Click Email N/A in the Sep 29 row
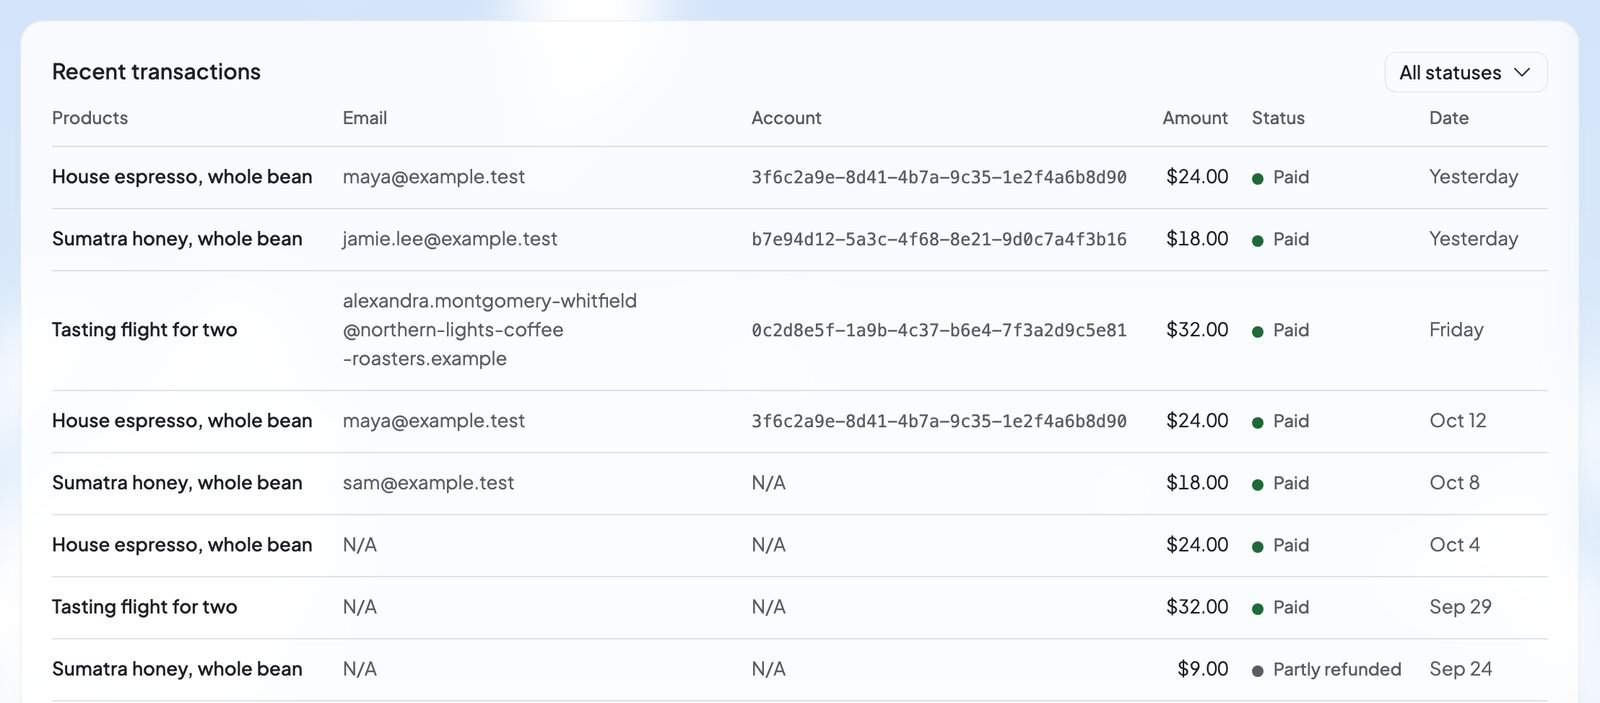This screenshot has height=703, width=1600. point(360,607)
